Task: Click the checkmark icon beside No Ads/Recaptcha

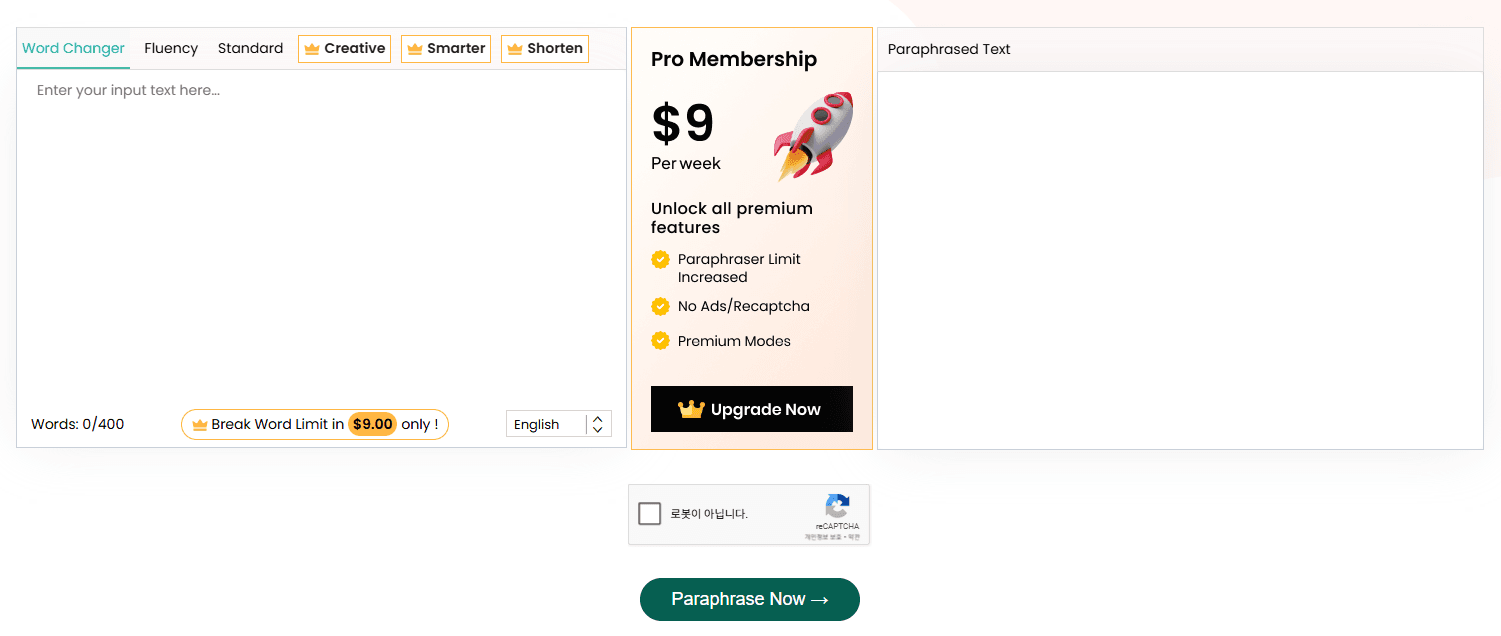Action: coord(661,306)
